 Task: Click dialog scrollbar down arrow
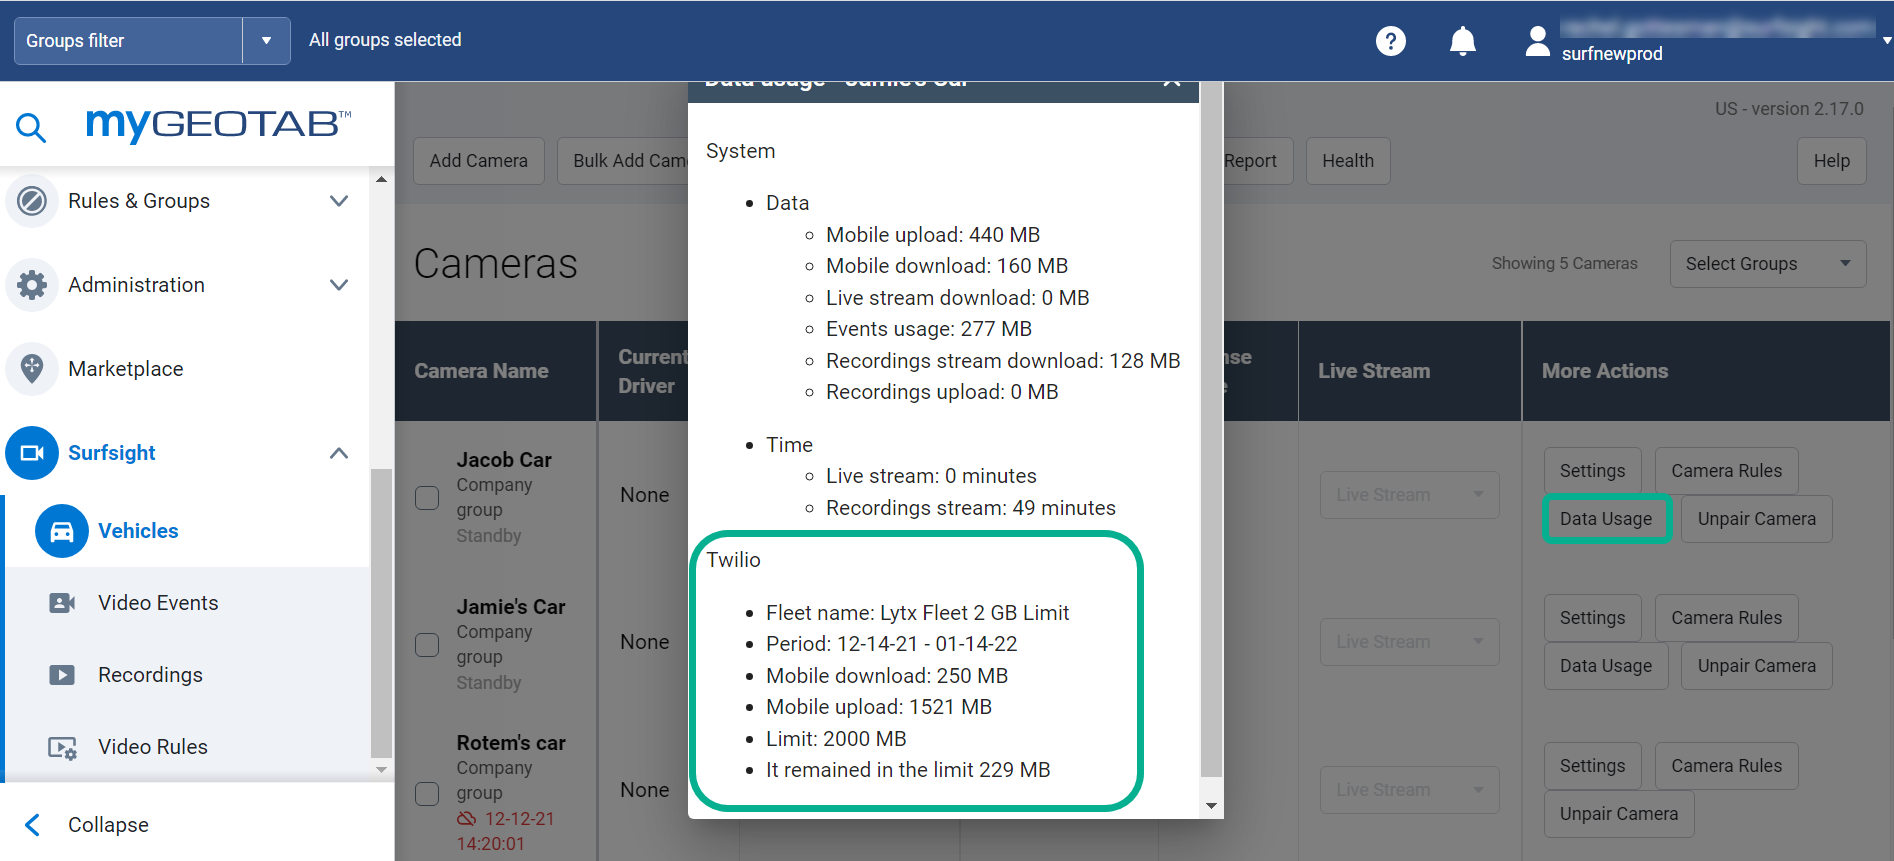point(1211,806)
